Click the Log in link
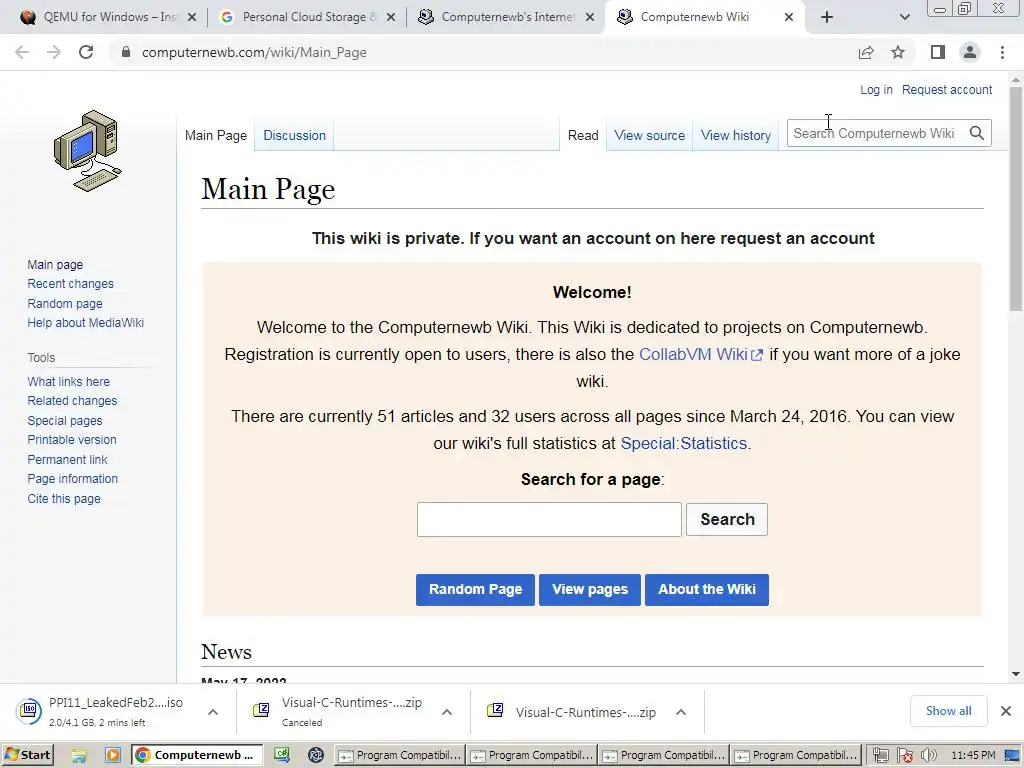This screenshot has height=768, width=1024. click(x=876, y=90)
